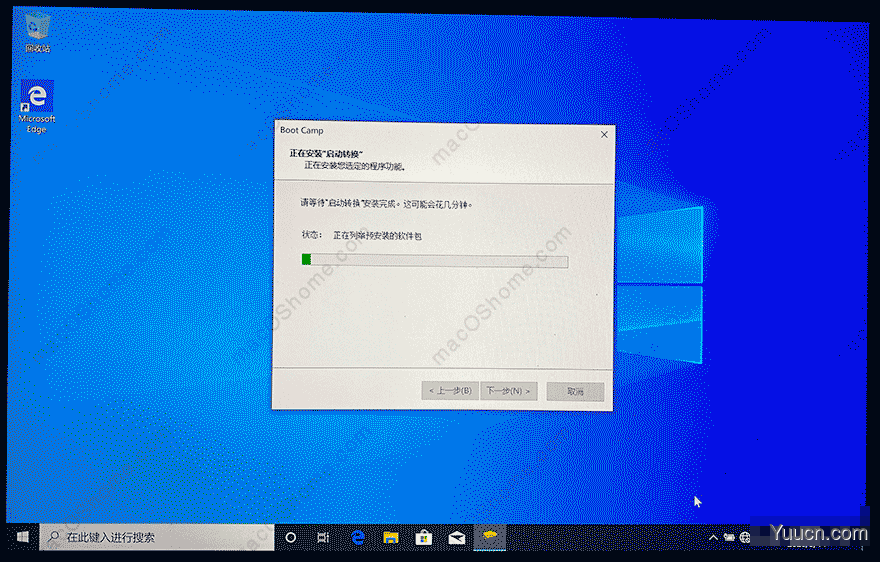
Task: Click the 上一步(B) back button
Action: [450, 391]
